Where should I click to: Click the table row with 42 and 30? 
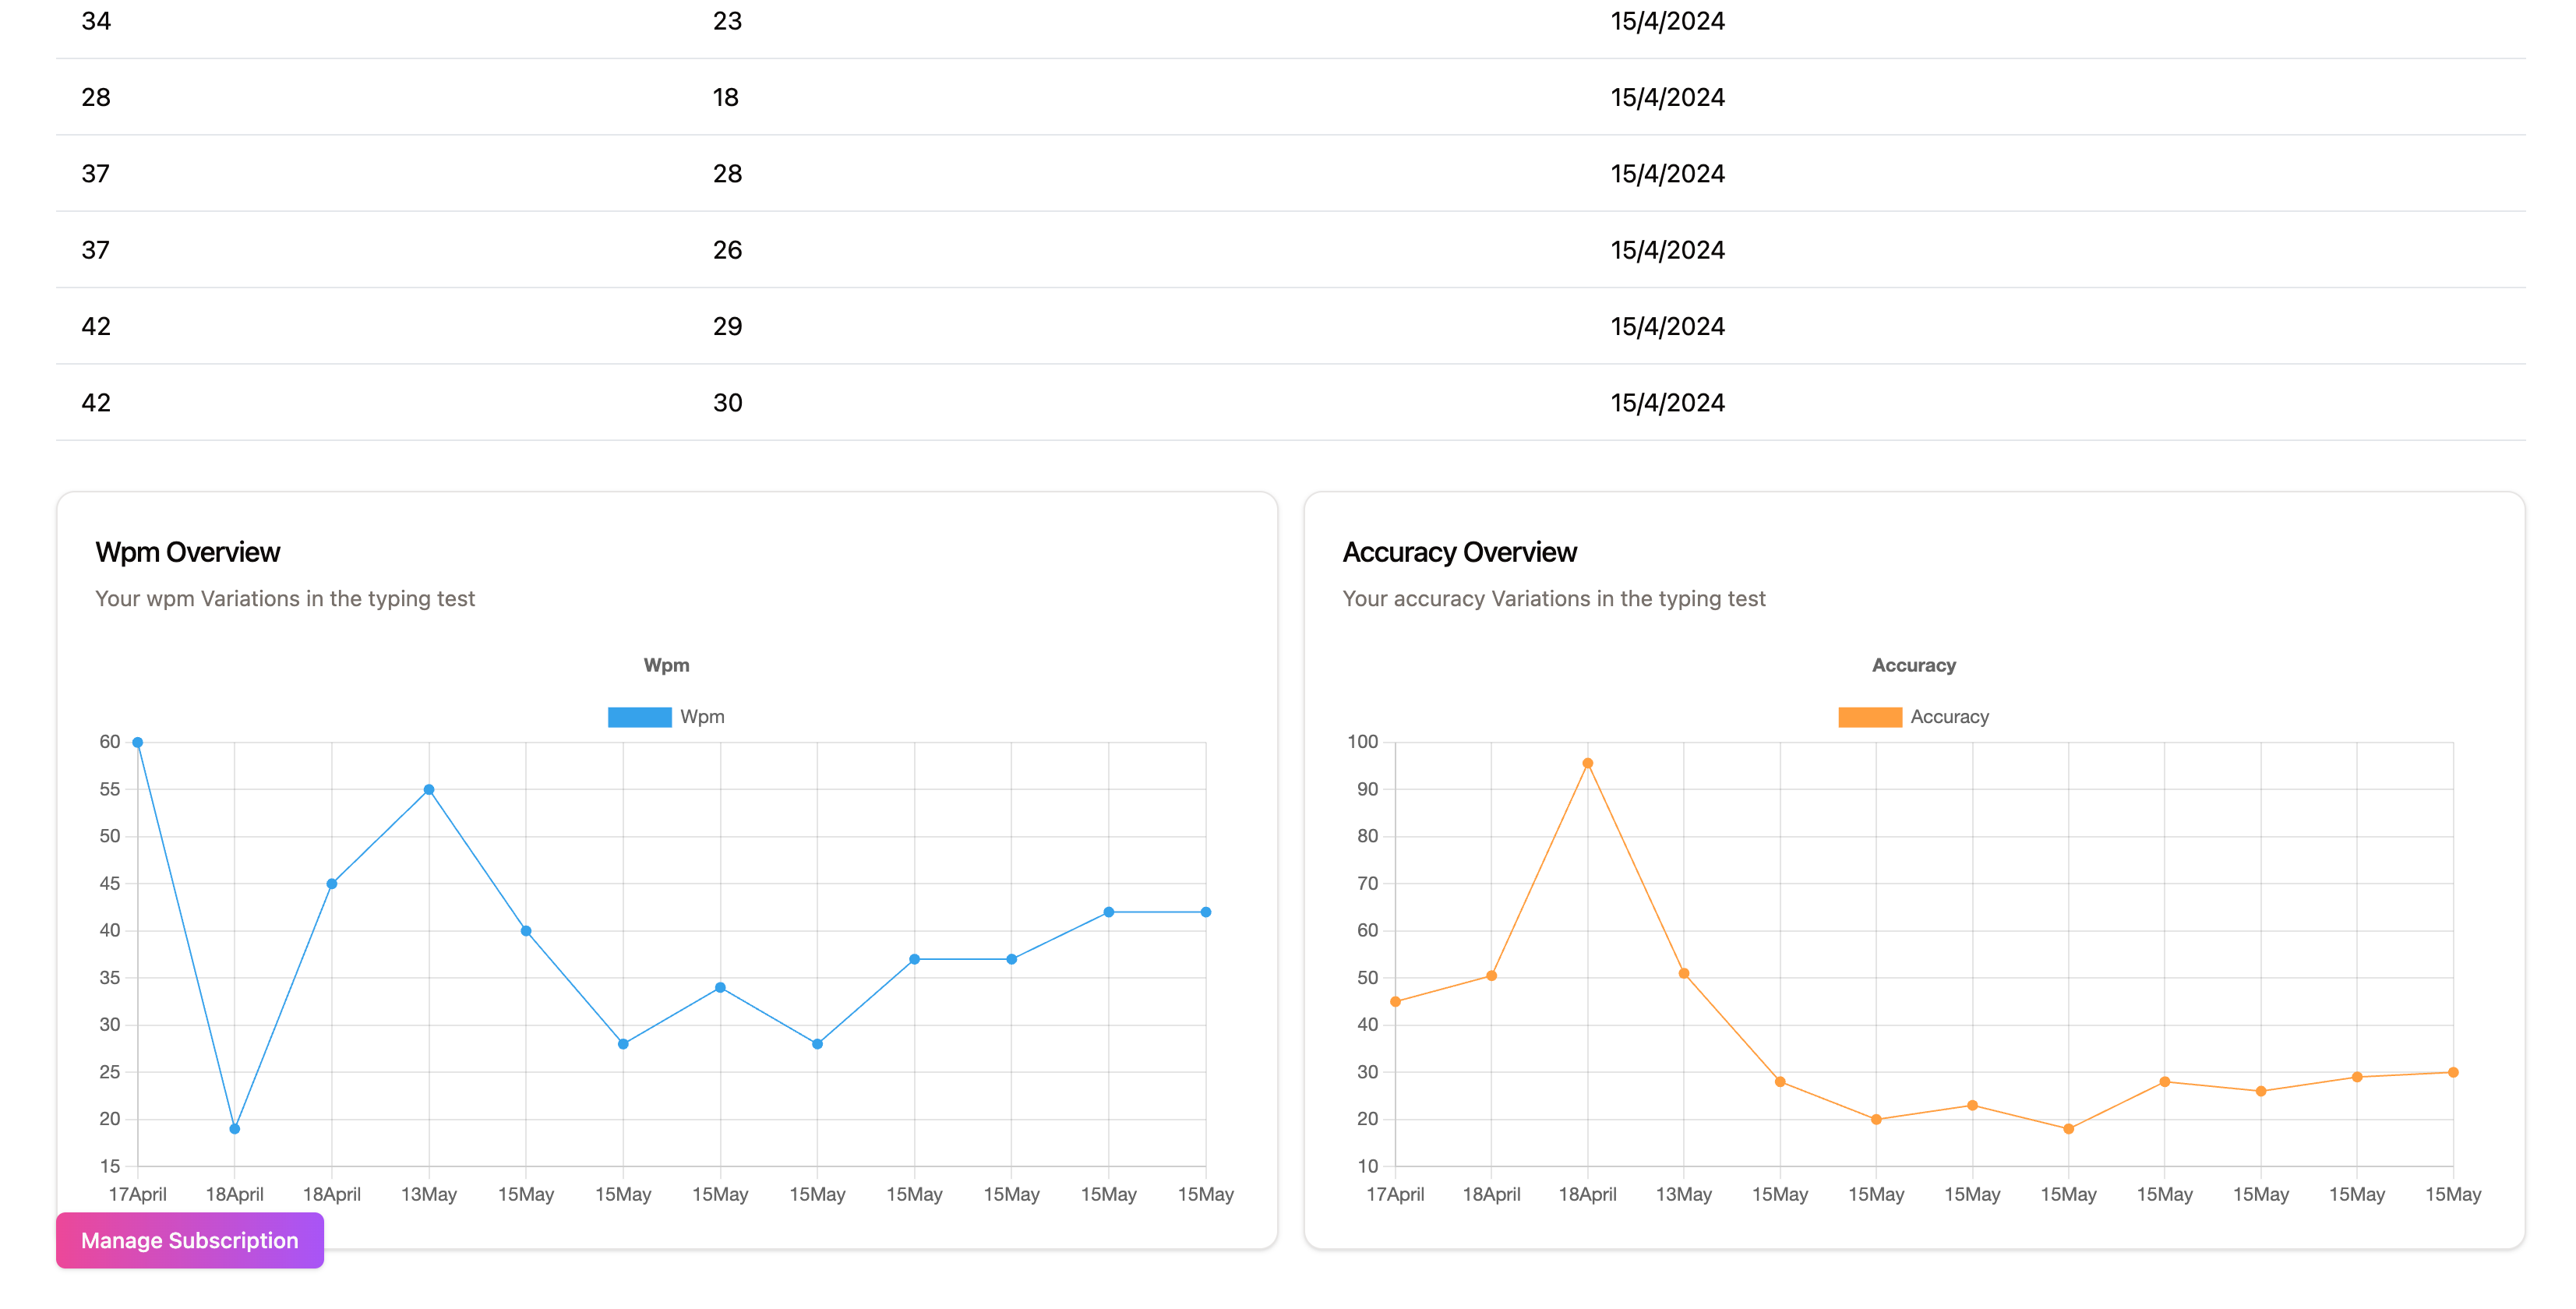(1290, 403)
